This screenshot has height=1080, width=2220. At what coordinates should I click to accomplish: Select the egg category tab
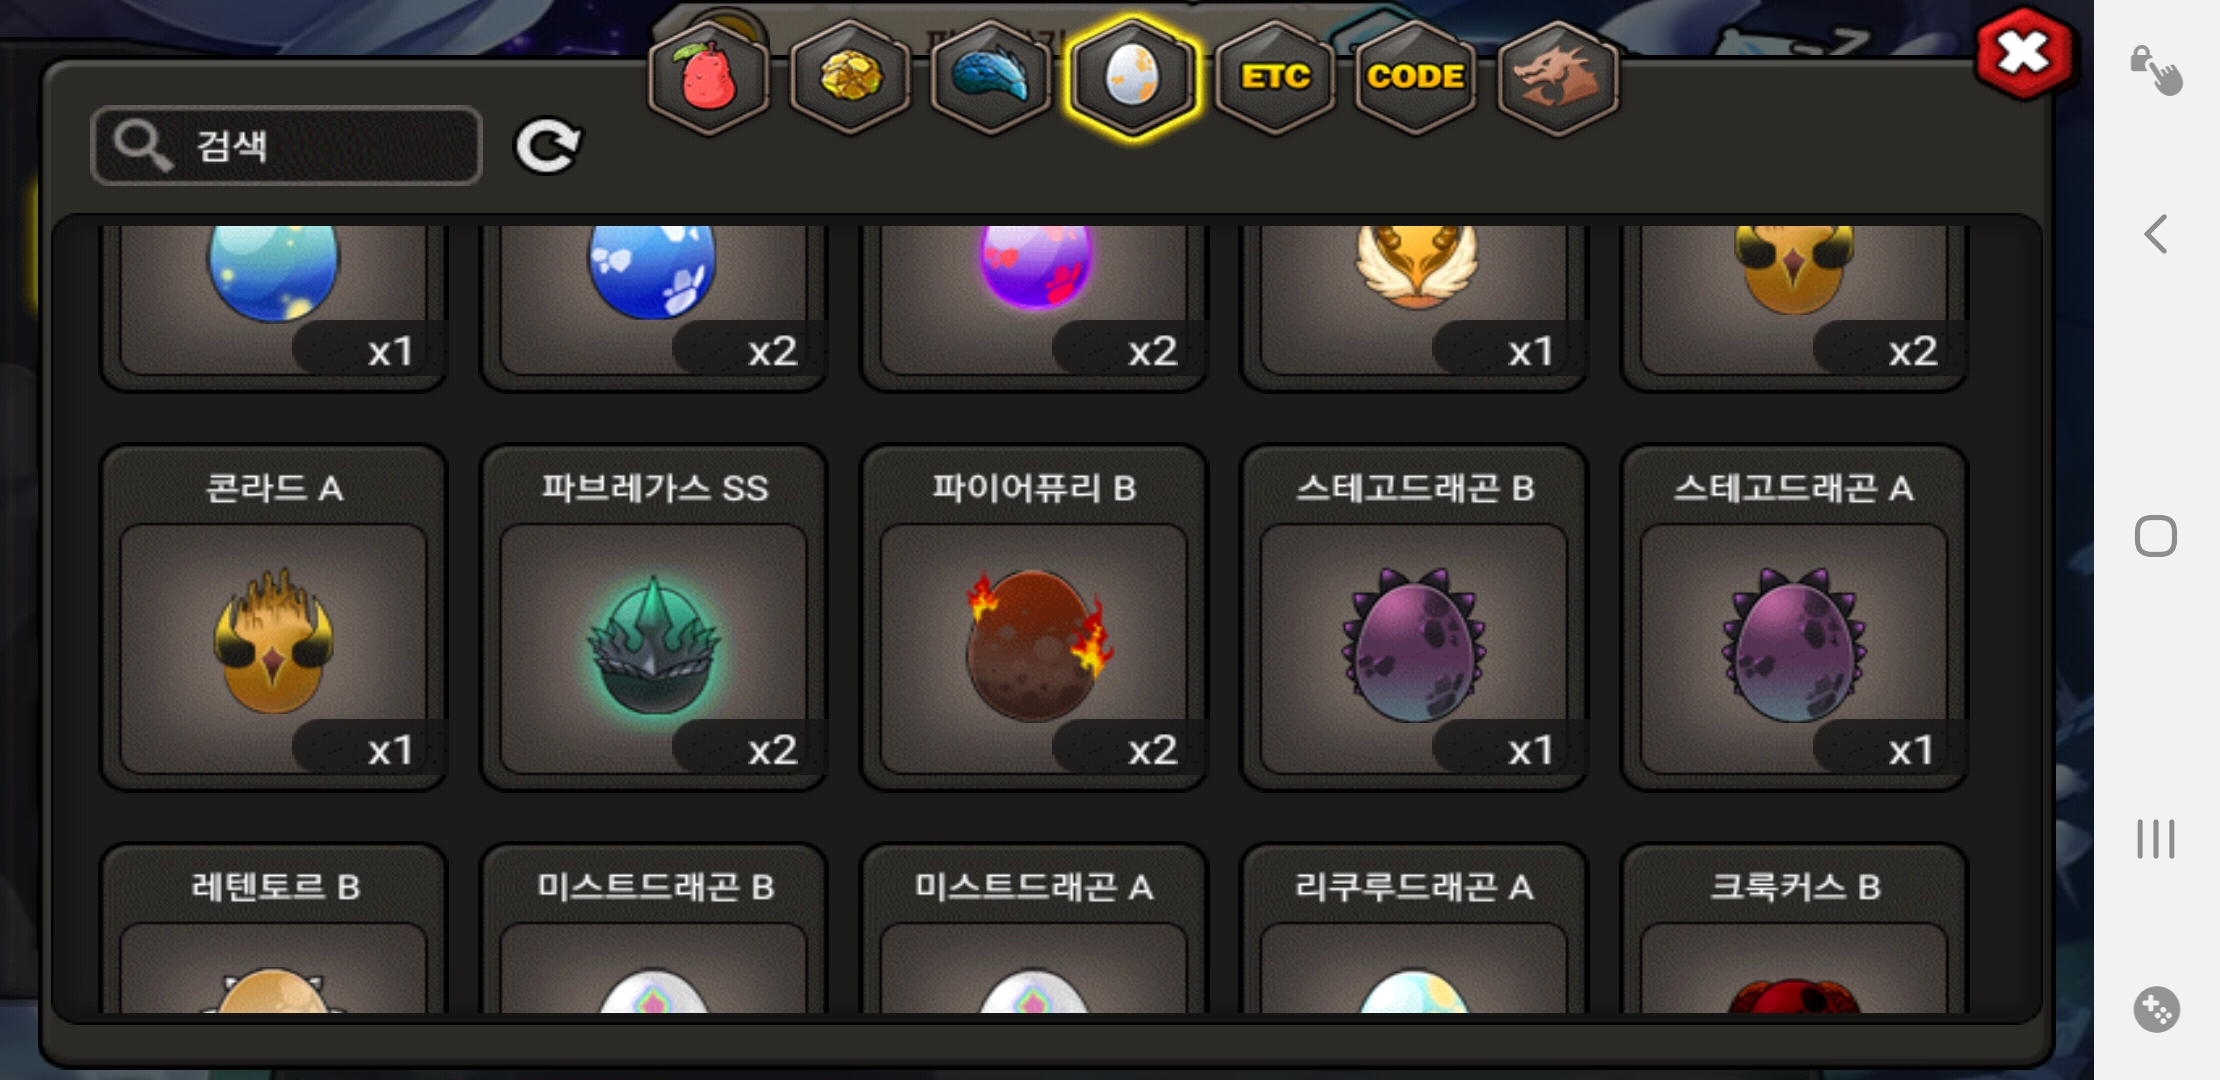(1132, 78)
